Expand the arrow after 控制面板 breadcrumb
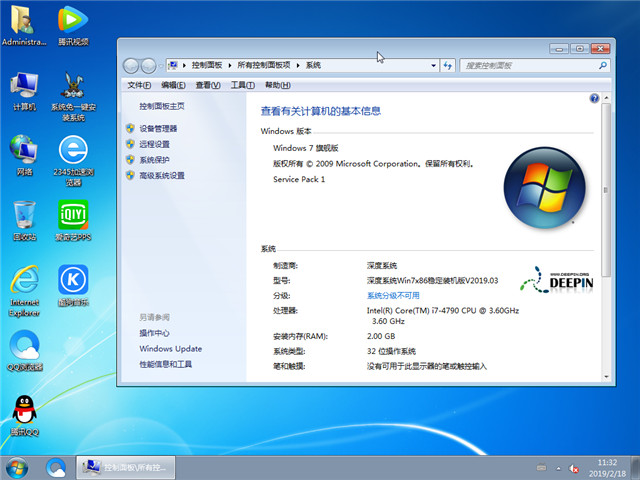 tap(230, 65)
